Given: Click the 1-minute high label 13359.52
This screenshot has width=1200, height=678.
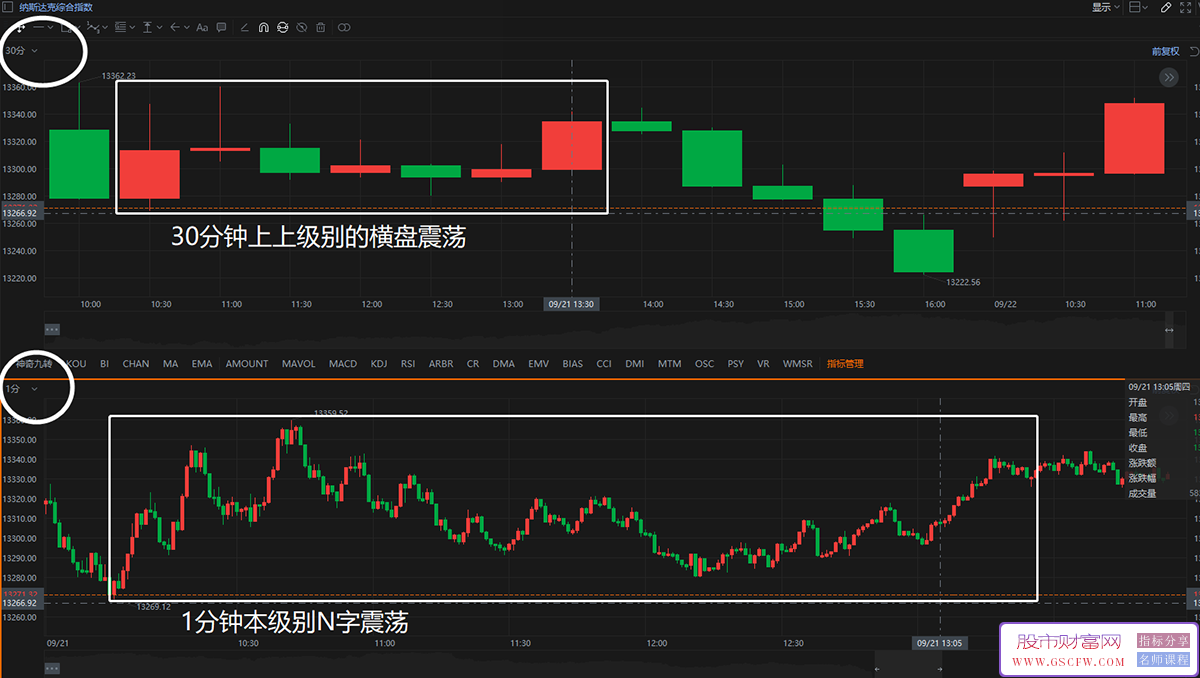Looking at the screenshot, I should (331, 413).
